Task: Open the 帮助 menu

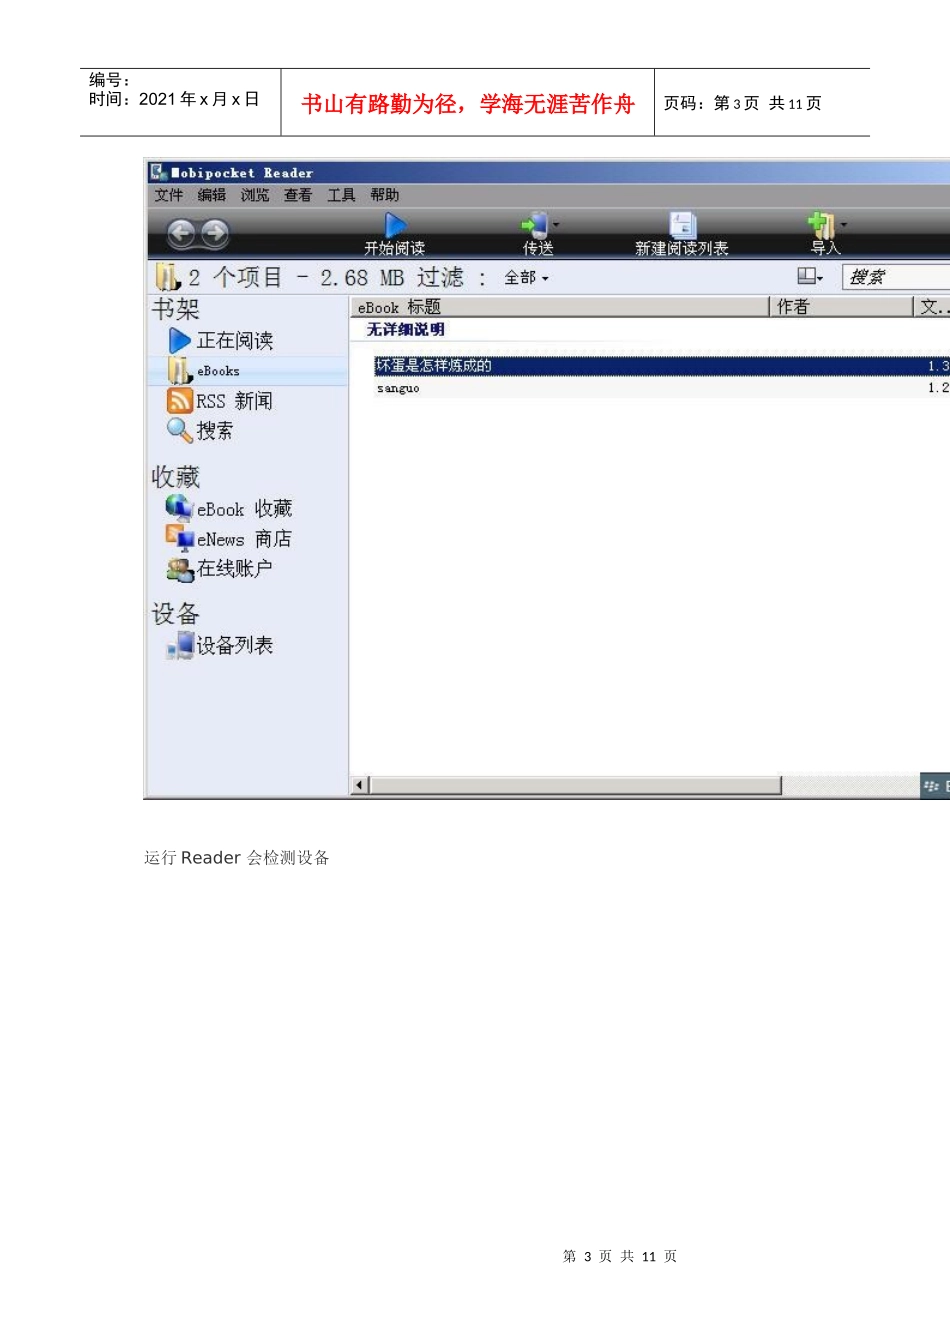Action: 384,195
